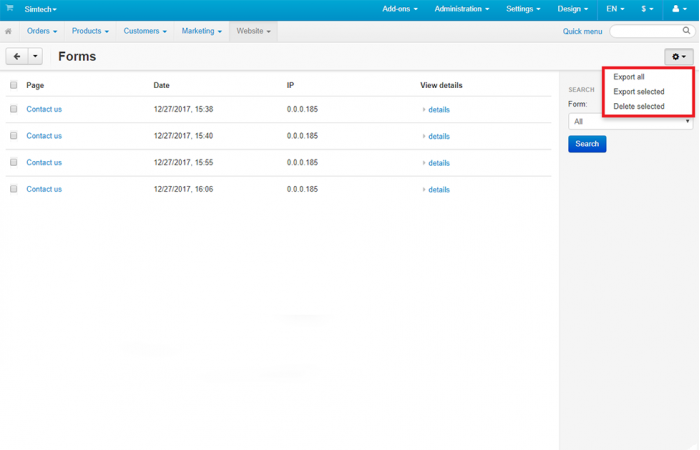Image resolution: width=700 pixels, height=450 pixels.
Task: Check the Contact us row dated 15:38
Action: pyautogui.click(x=14, y=109)
